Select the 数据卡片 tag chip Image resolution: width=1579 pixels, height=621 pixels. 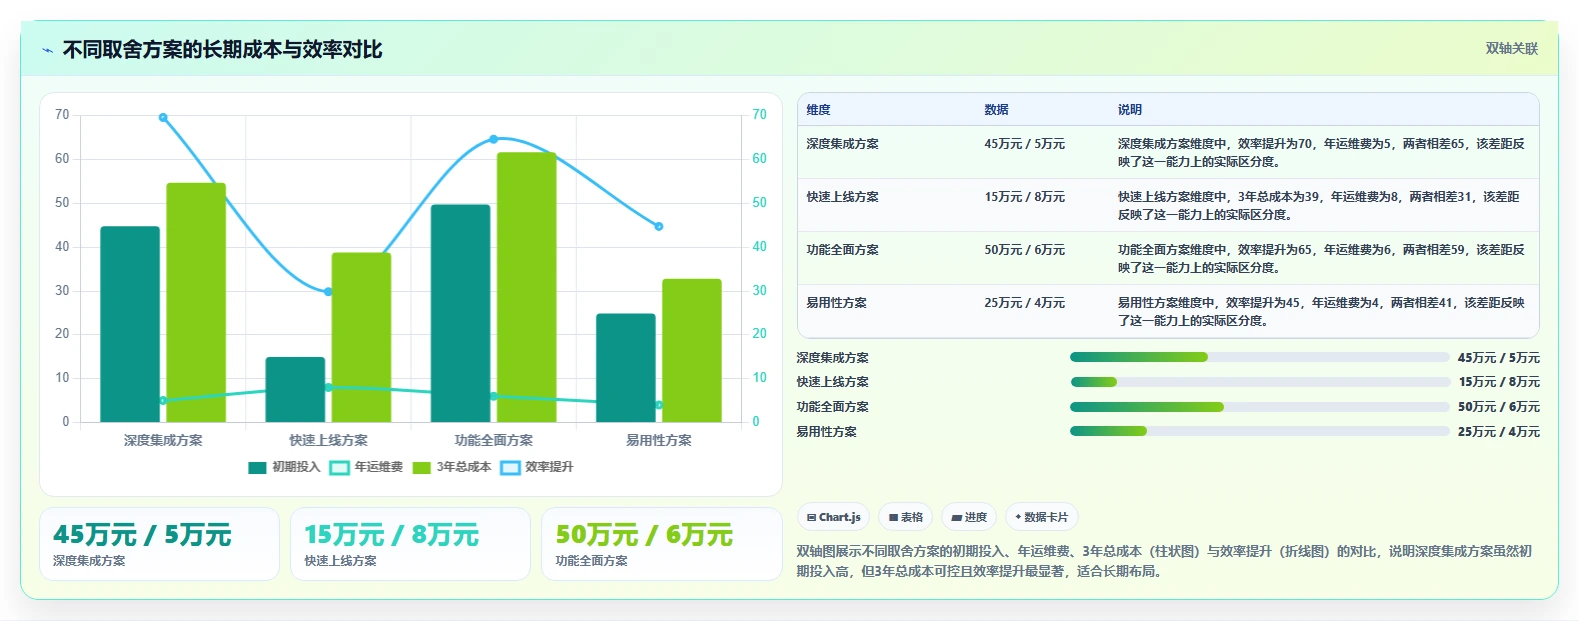[1042, 517]
